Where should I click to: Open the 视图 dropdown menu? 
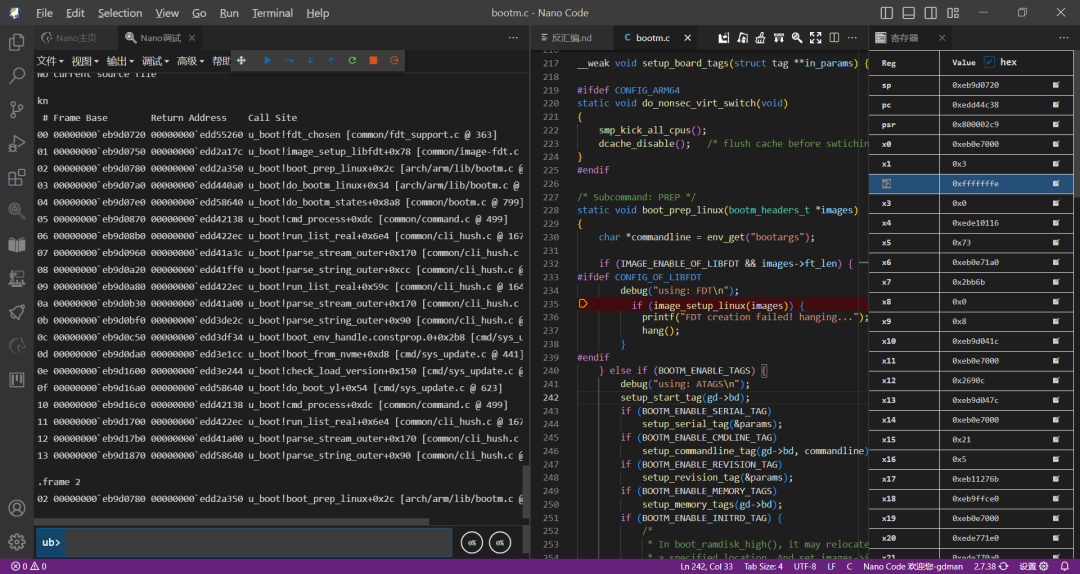coord(85,61)
